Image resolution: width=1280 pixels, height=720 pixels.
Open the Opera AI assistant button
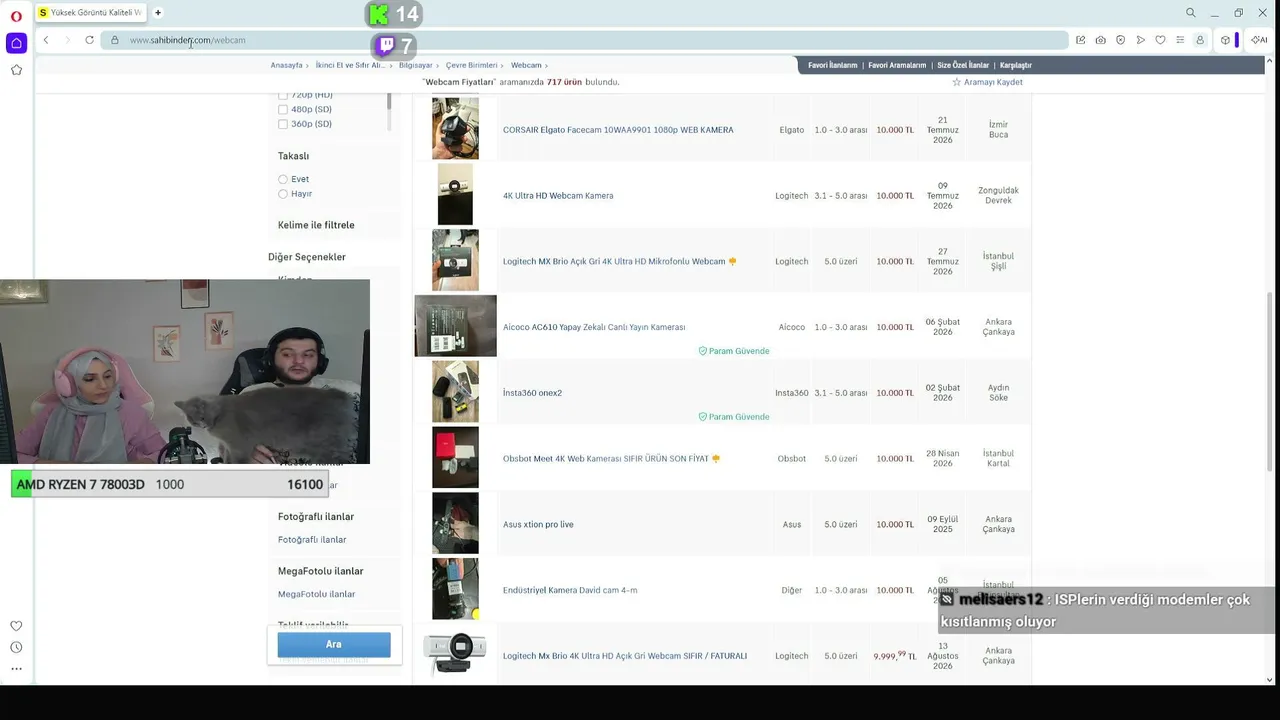tap(1259, 40)
